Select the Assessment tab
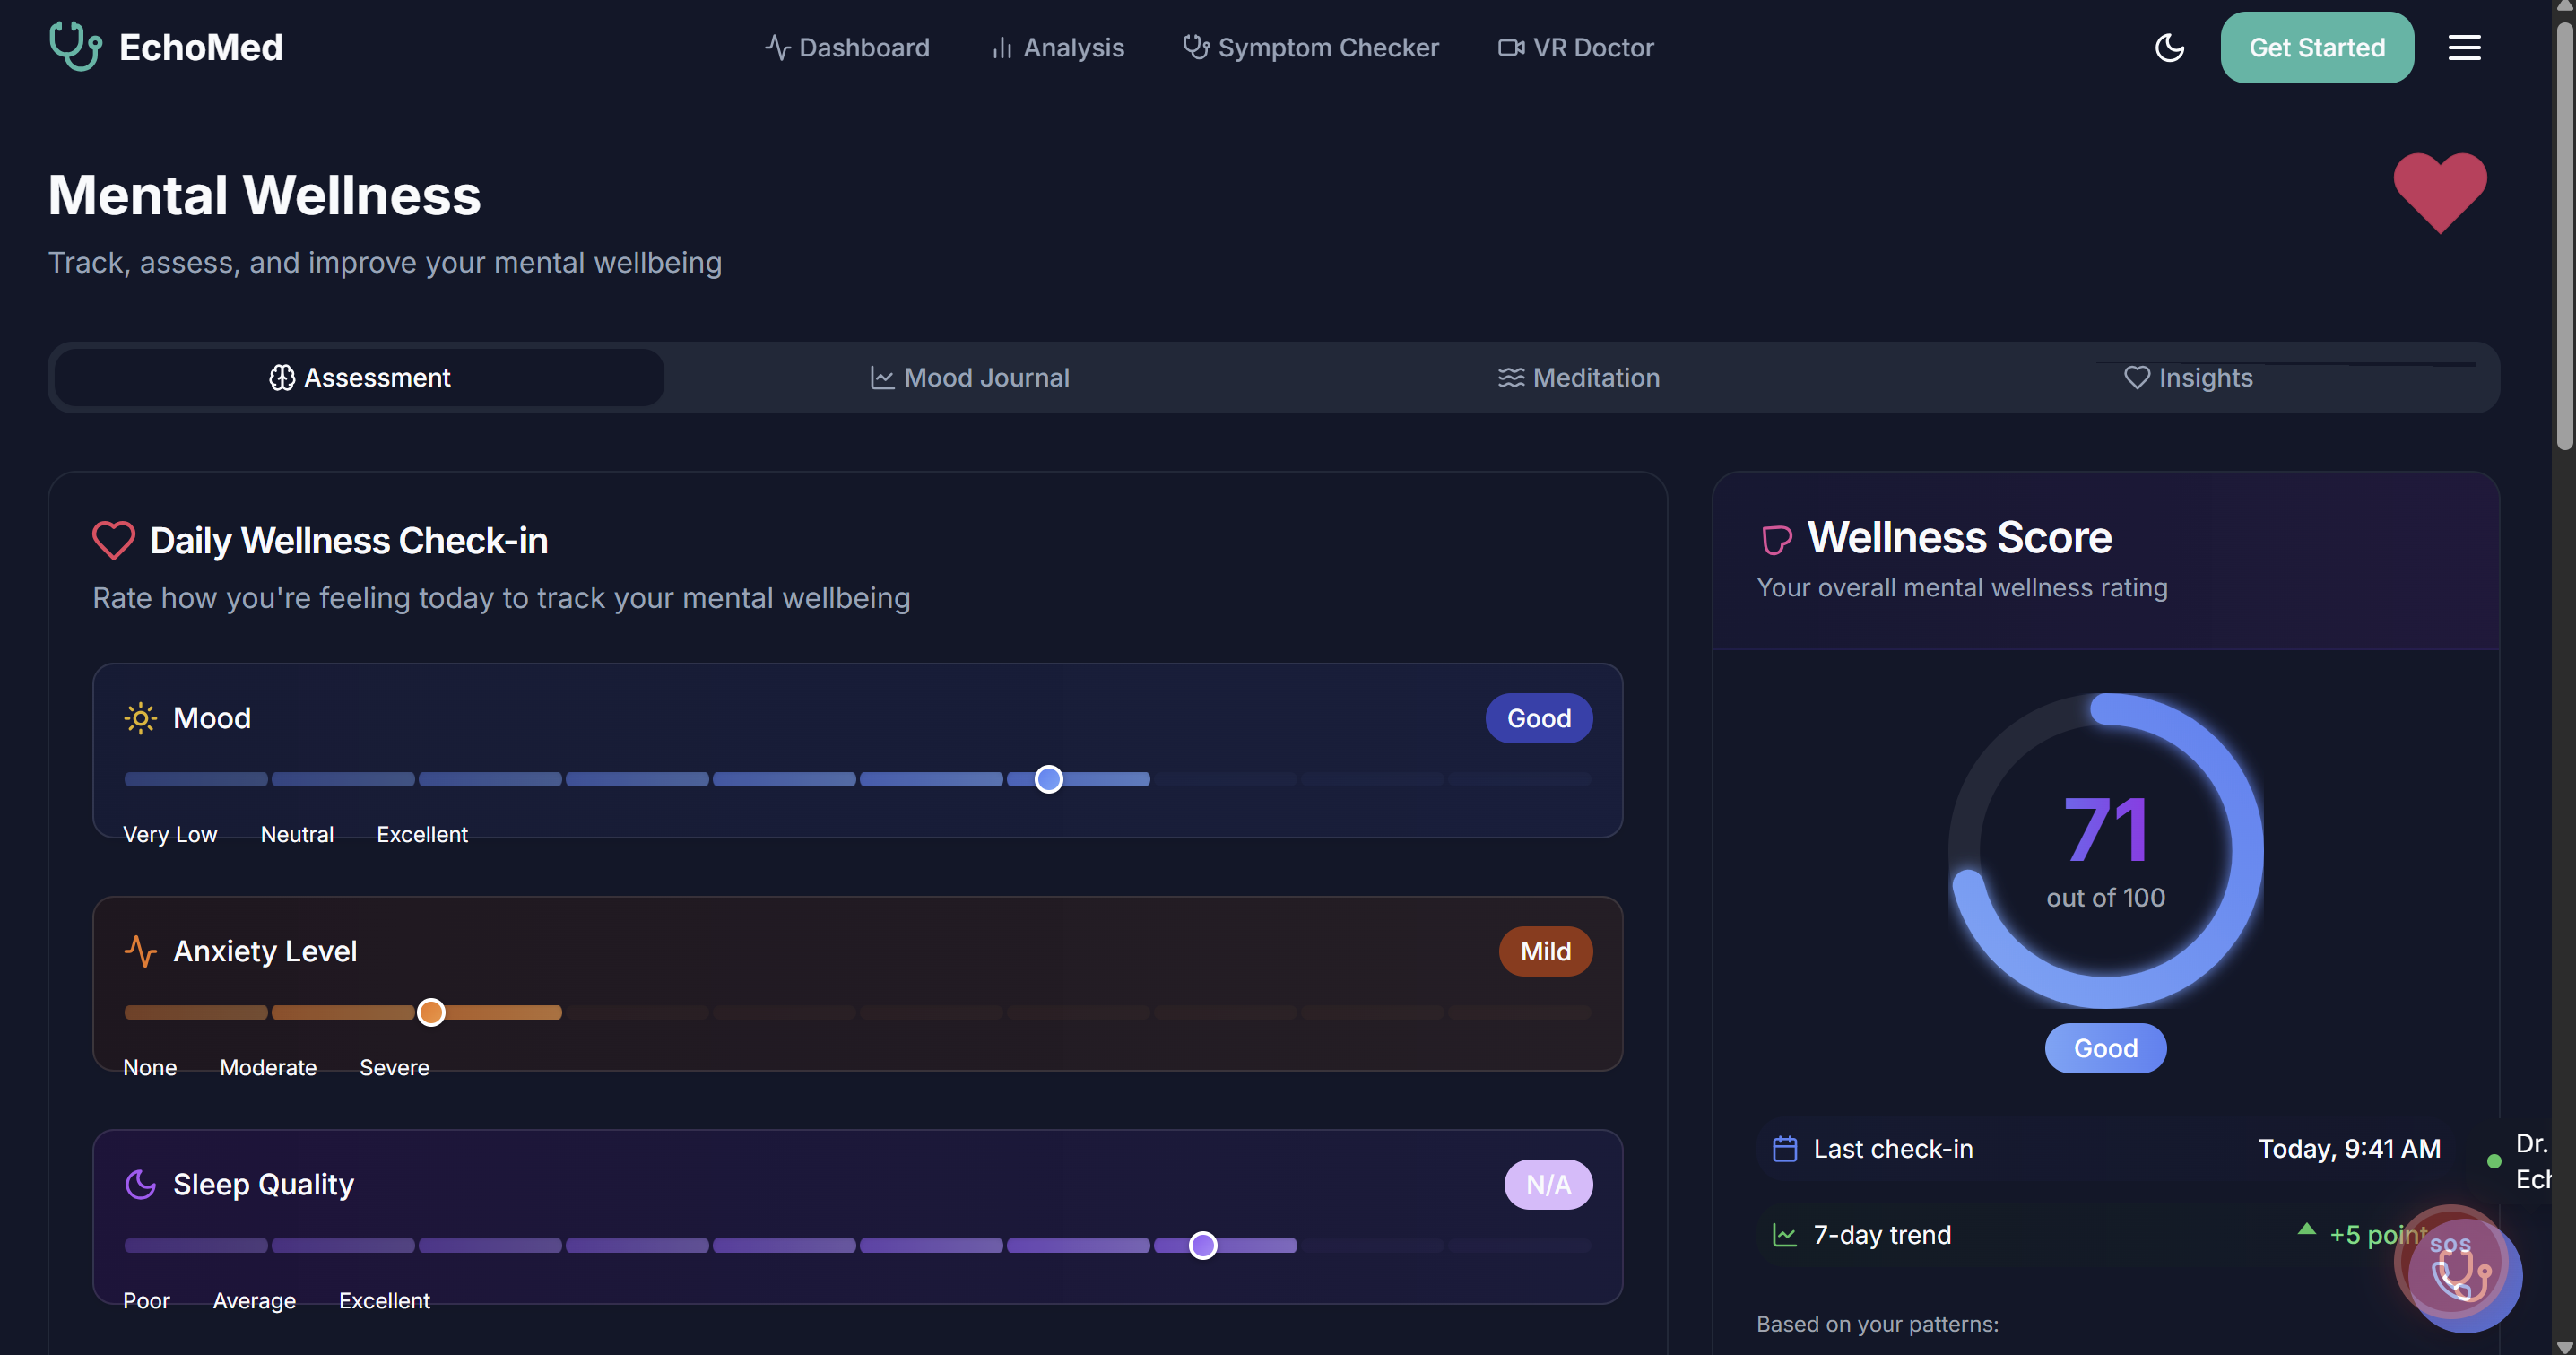The height and width of the screenshot is (1355, 2576). pyautogui.click(x=359, y=377)
